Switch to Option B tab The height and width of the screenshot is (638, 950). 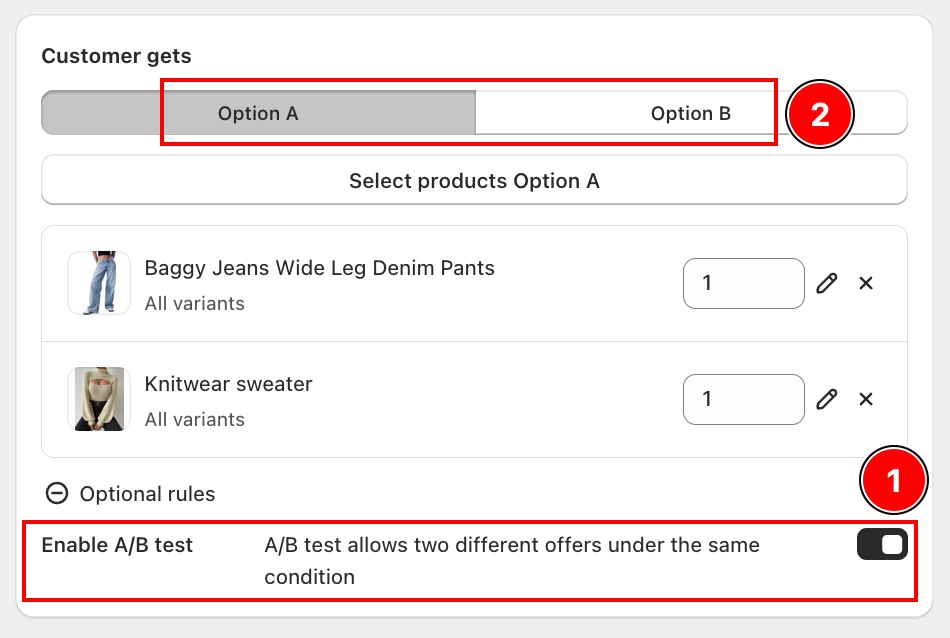pos(691,113)
